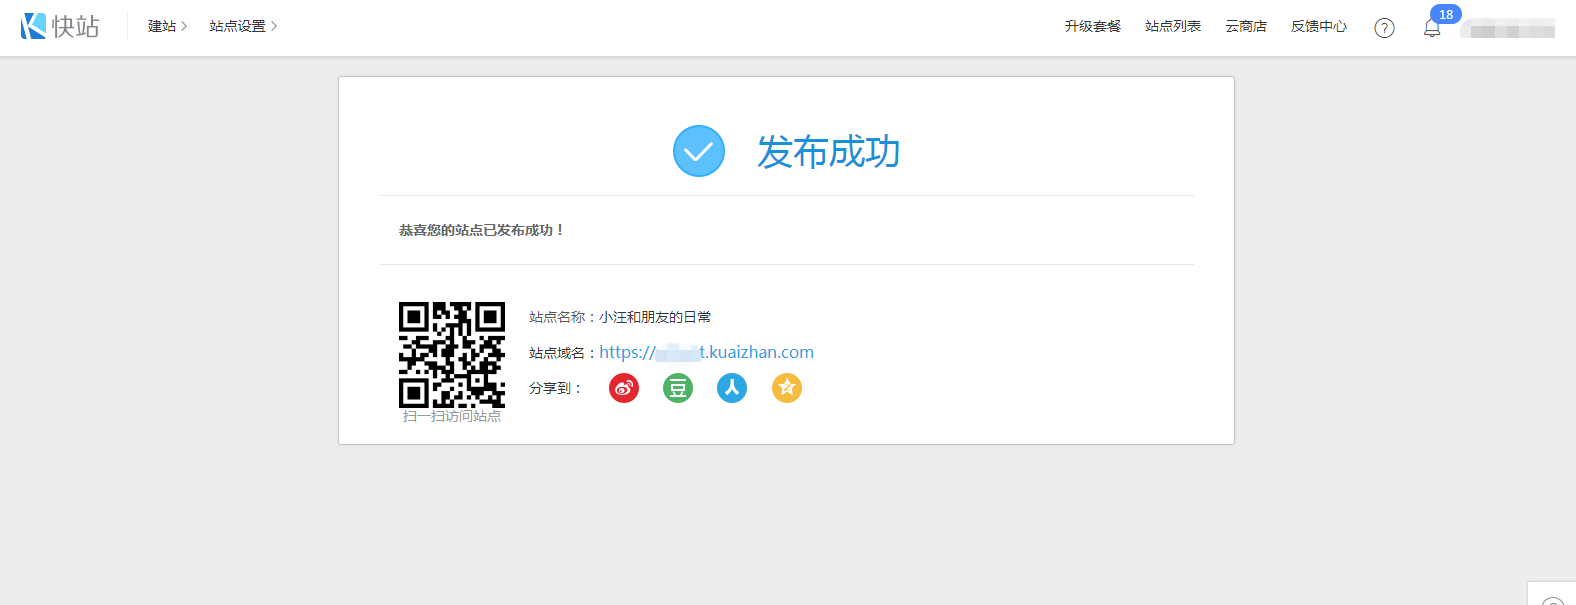Open notifications bell icon

coord(1432,29)
